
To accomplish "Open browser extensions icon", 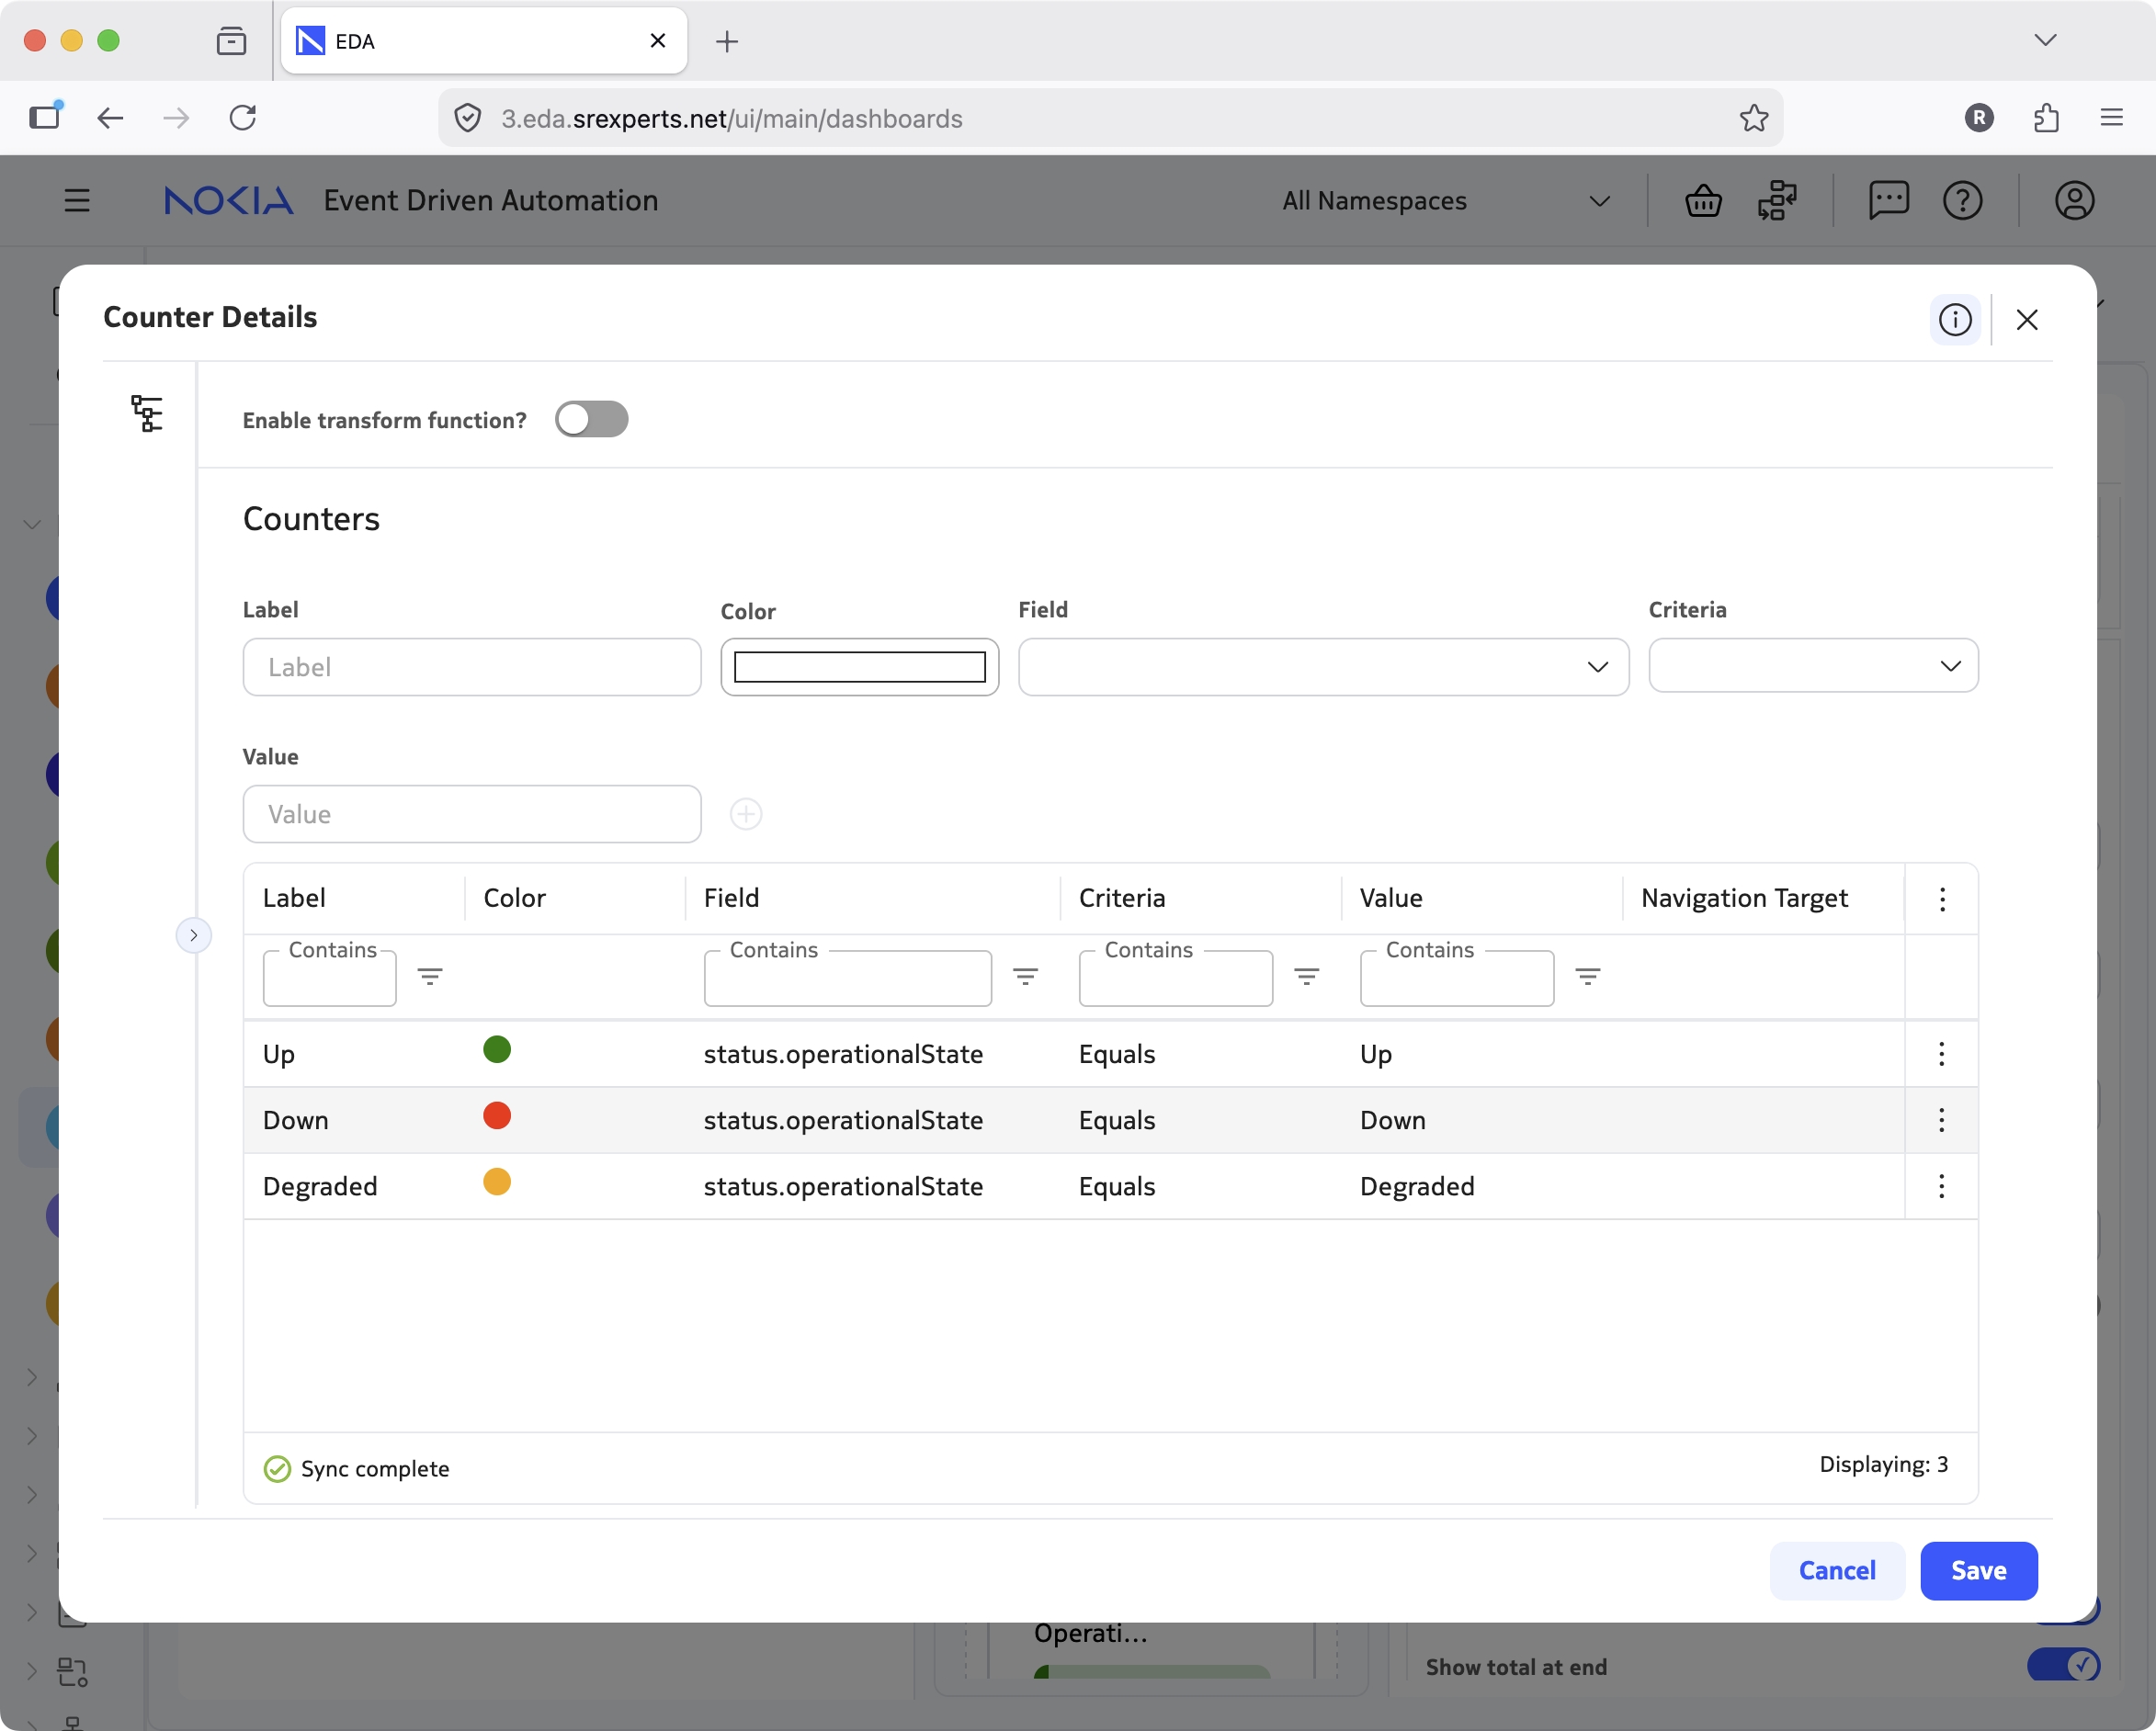I will (x=2045, y=118).
